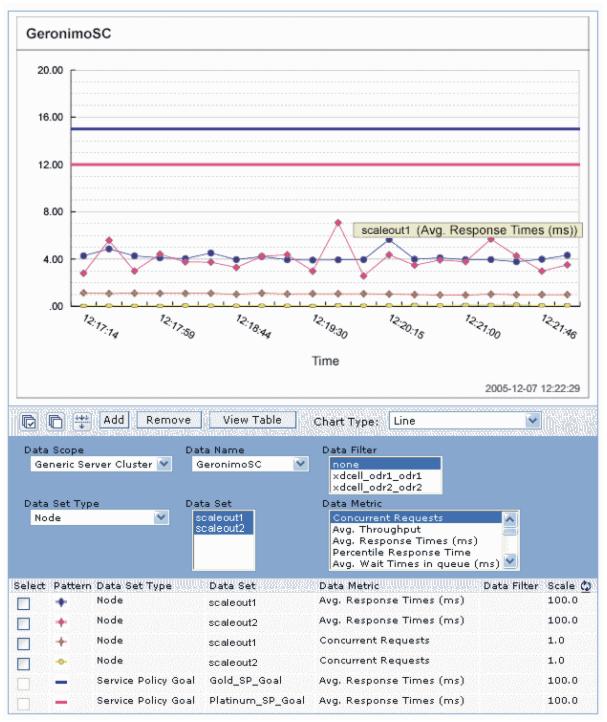Viewport: 607px width, 722px height.
Task: Click the Data Metric scrollbar thumb
Action: pyautogui.click(x=510, y=531)
